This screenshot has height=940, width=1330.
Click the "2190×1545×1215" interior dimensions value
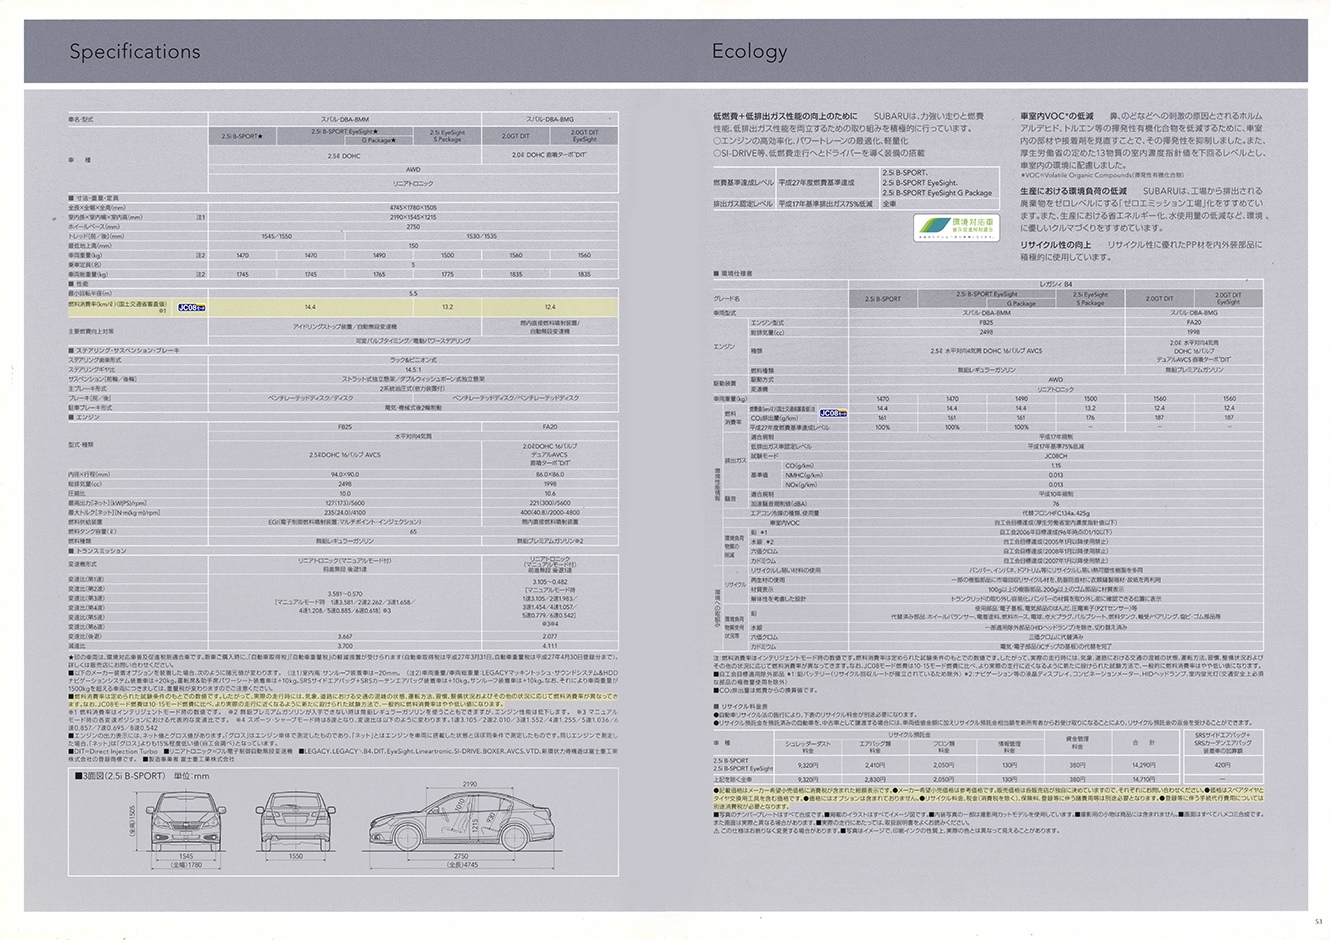coord(413,217)
